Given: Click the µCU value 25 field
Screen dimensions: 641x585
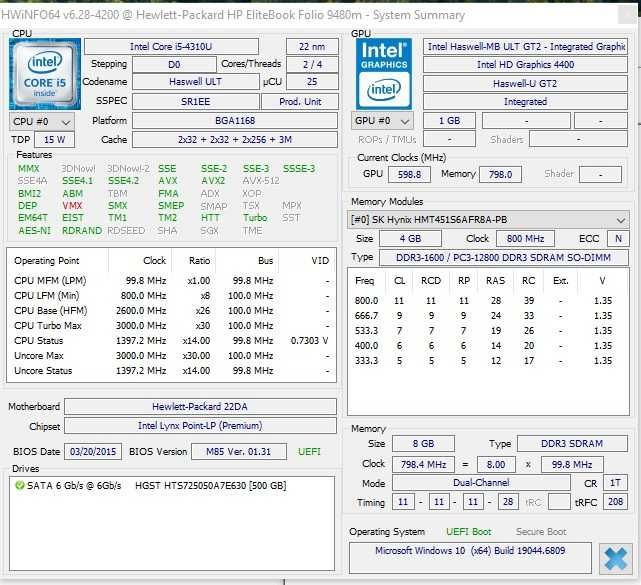Looking at the screenshot, I should click(312, 82).
